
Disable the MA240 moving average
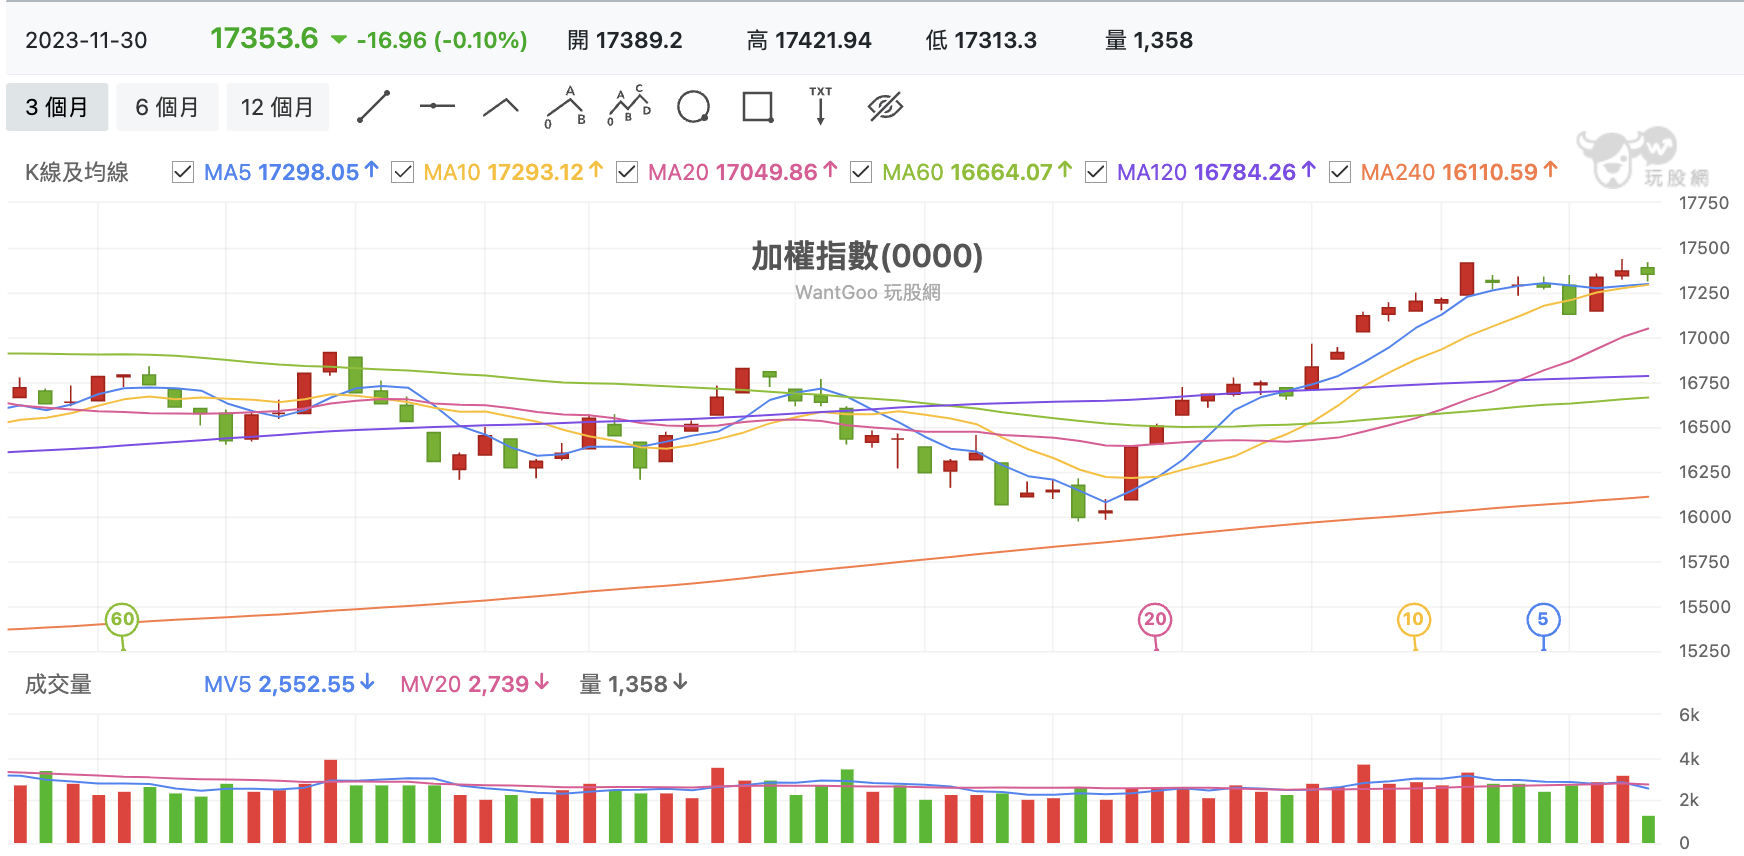[x=1340, y=172]
